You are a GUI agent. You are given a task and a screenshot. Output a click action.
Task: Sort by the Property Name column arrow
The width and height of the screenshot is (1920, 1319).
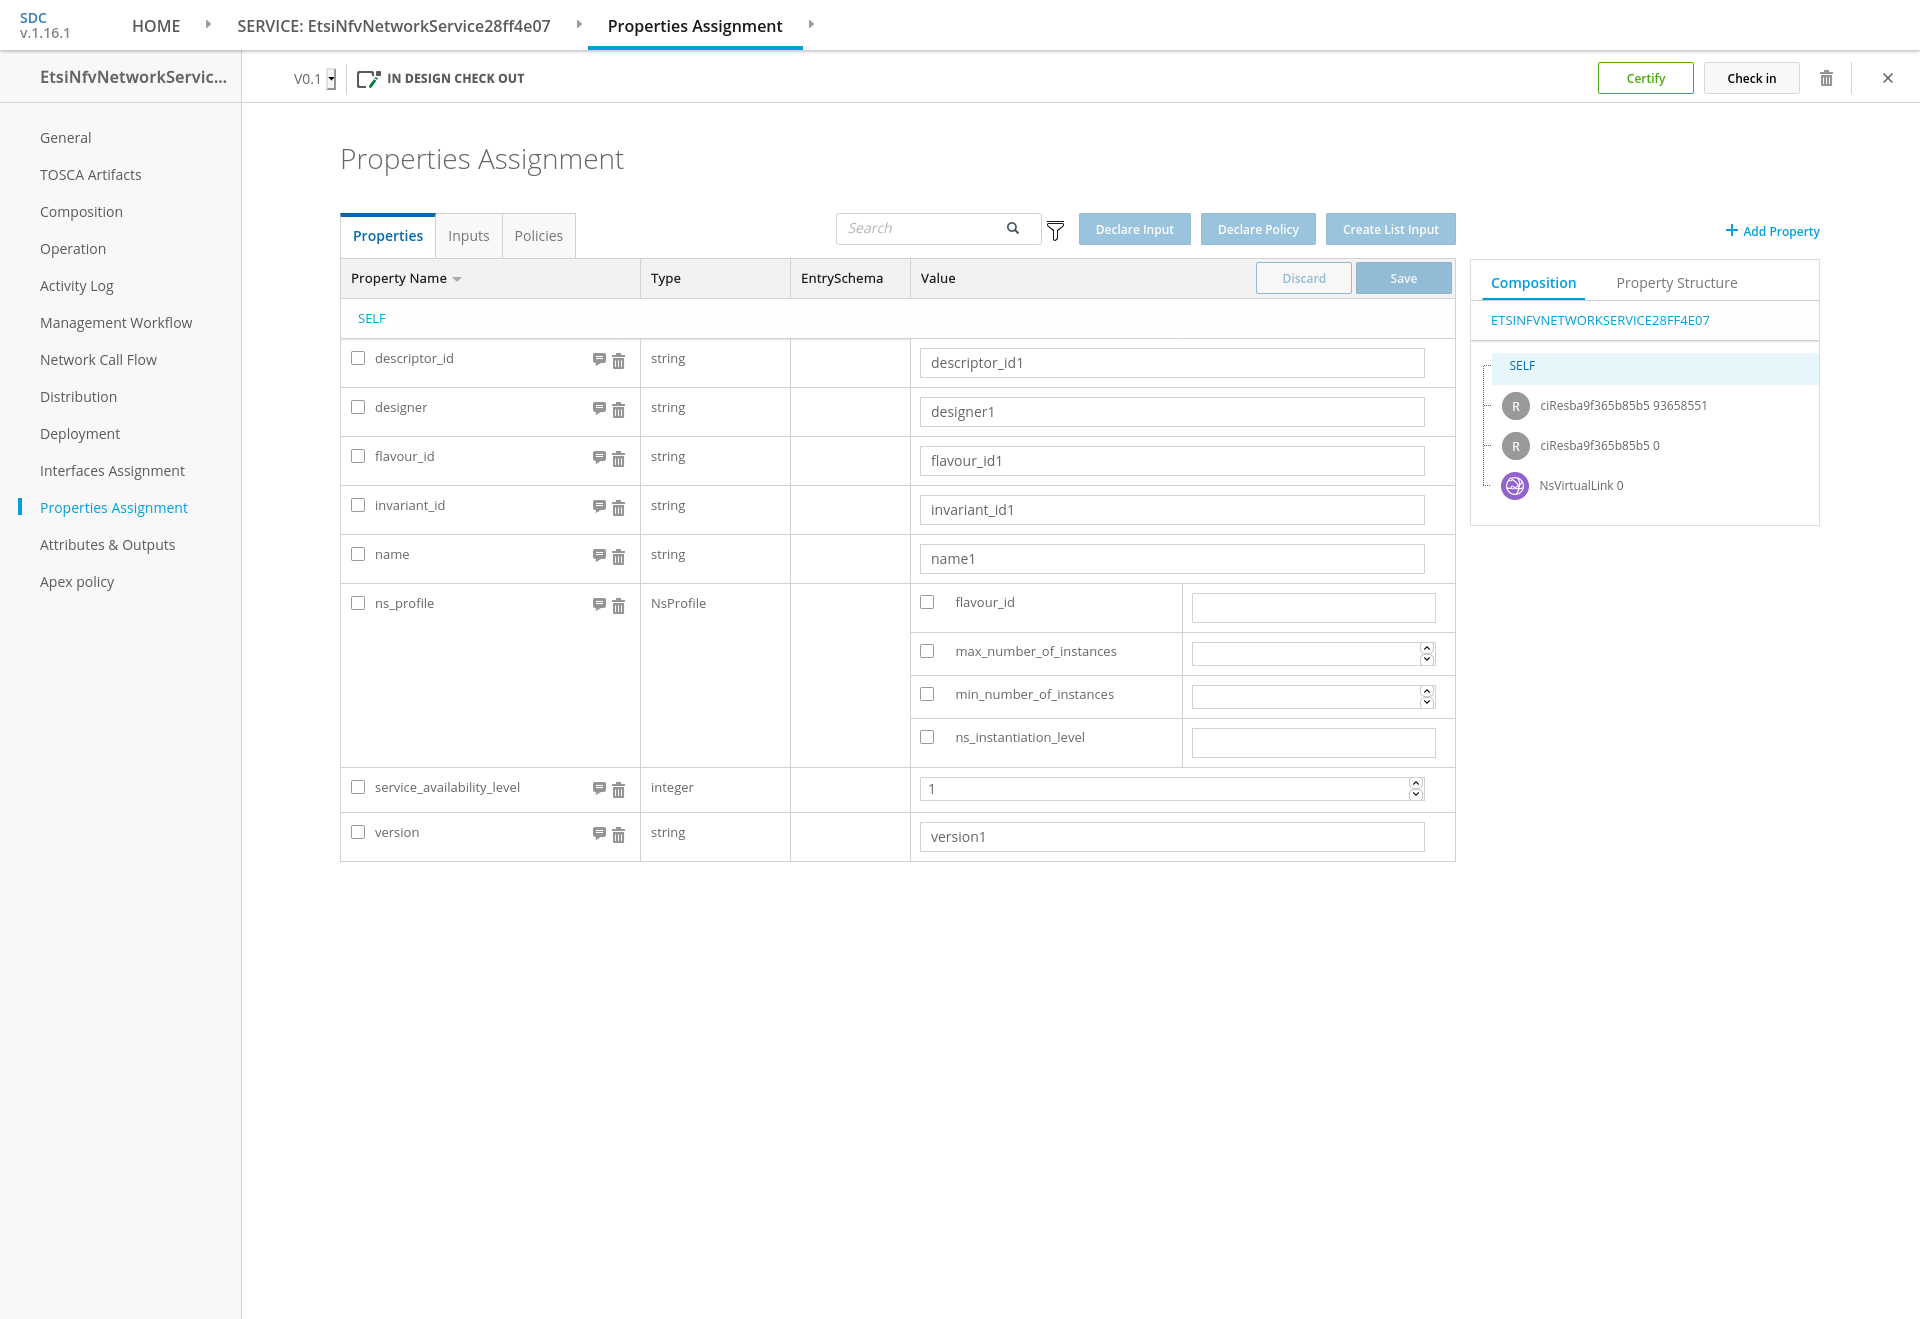(457, 279)
